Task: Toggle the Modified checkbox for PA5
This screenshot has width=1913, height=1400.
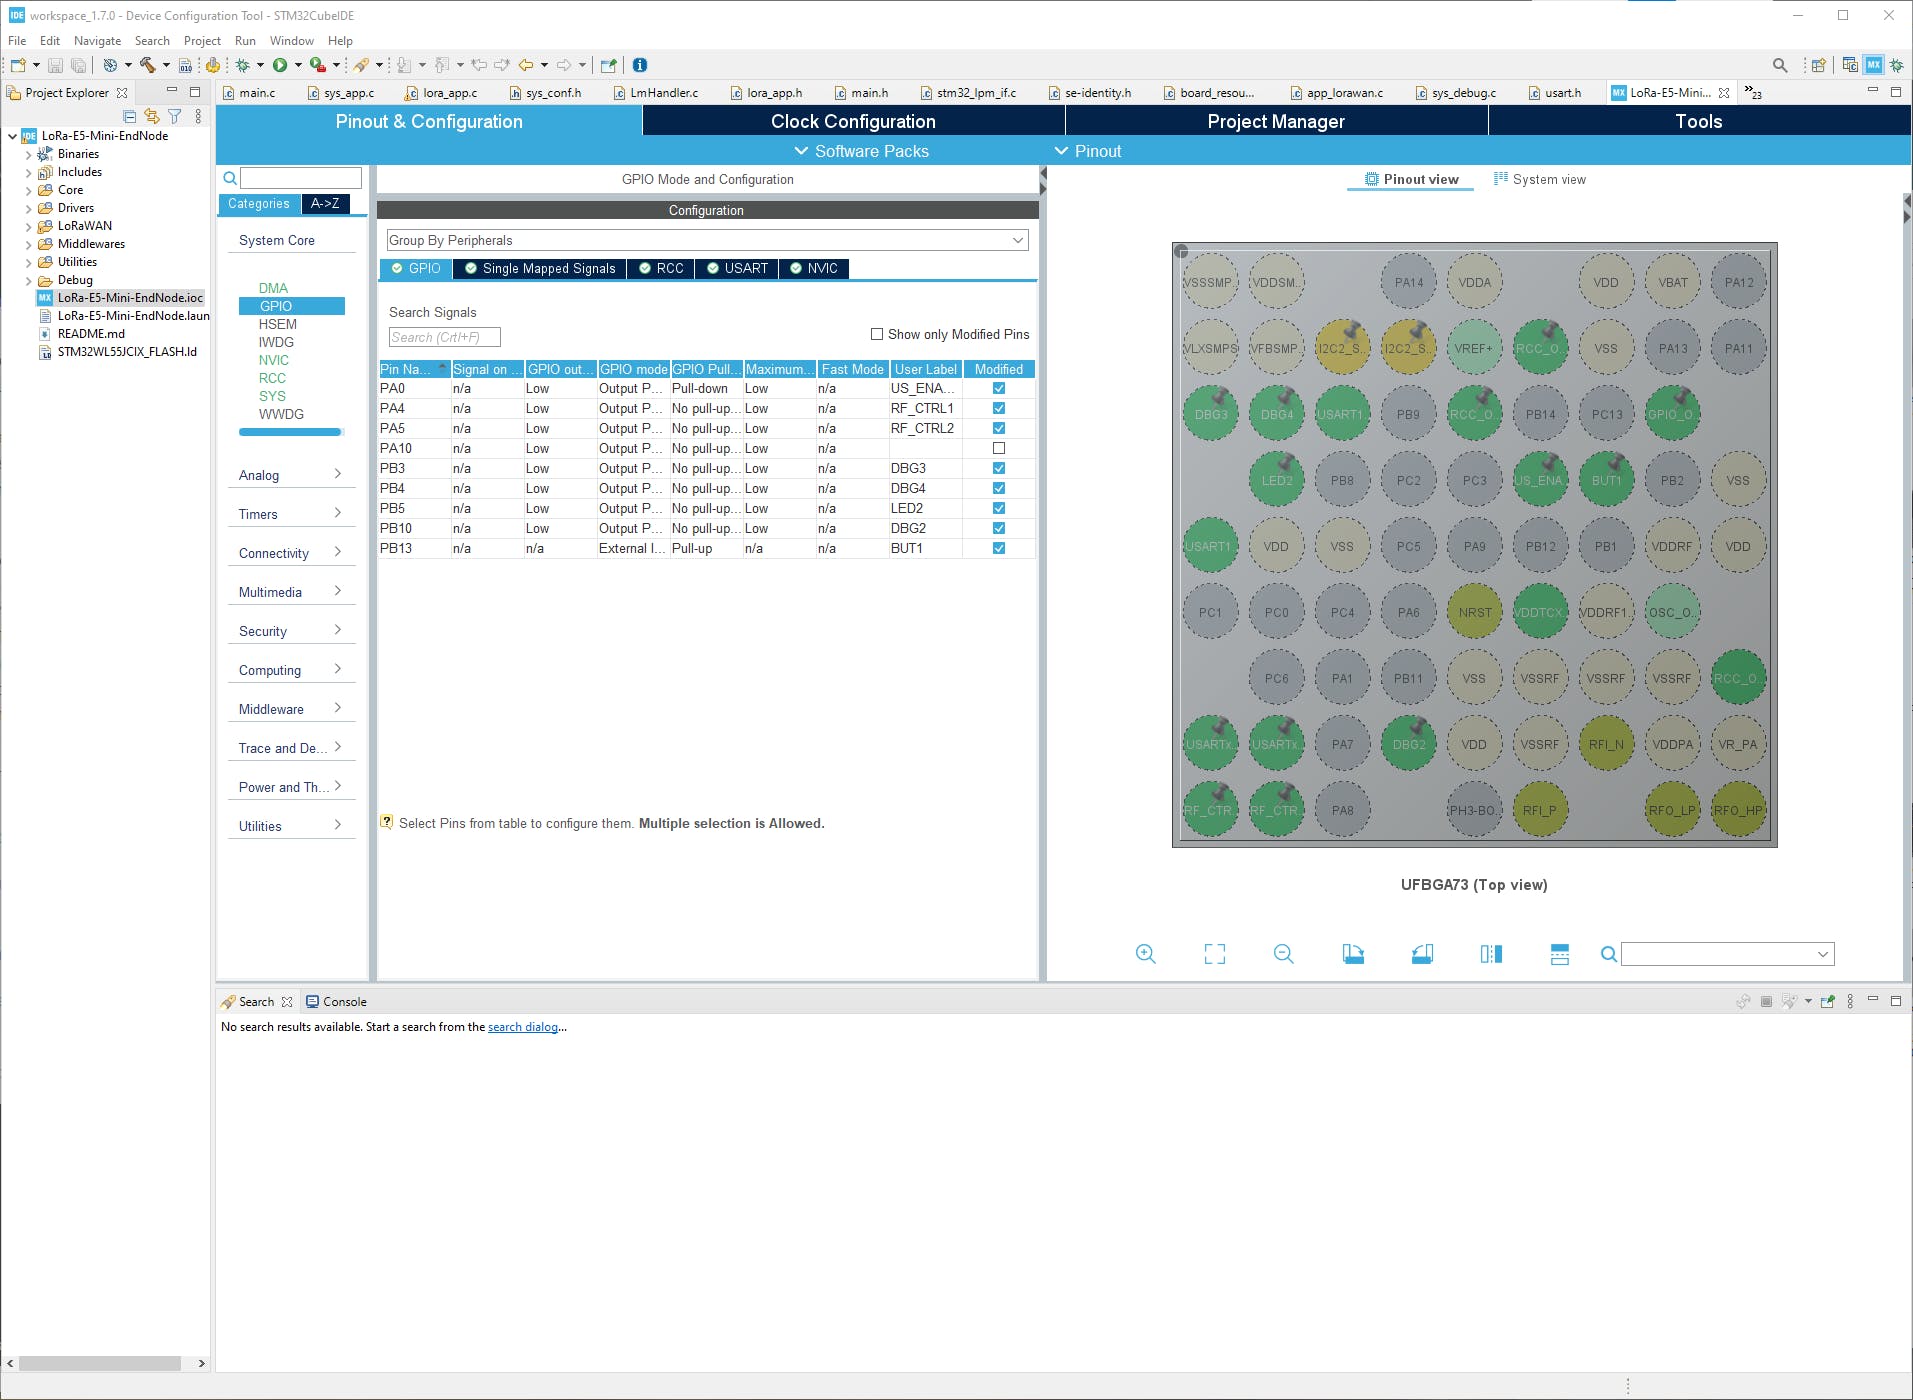Action: click(x=999, y=428)
